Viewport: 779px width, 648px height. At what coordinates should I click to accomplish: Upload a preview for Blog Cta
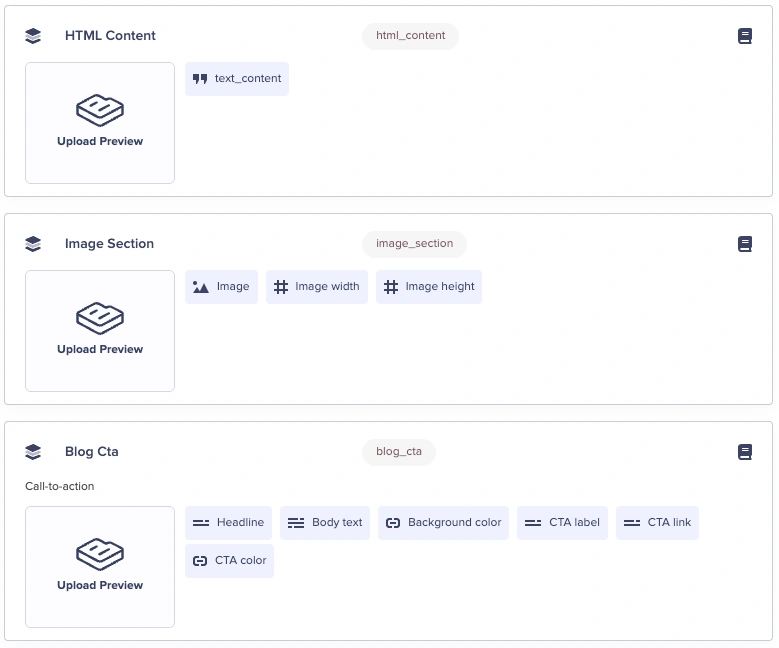pyautogui.click(x=100, y=567)
